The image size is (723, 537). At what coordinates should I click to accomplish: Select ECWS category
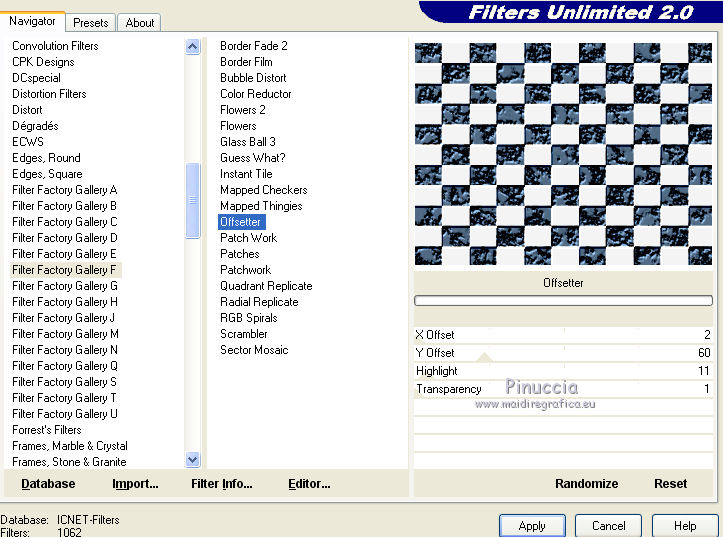click(28, 142)
